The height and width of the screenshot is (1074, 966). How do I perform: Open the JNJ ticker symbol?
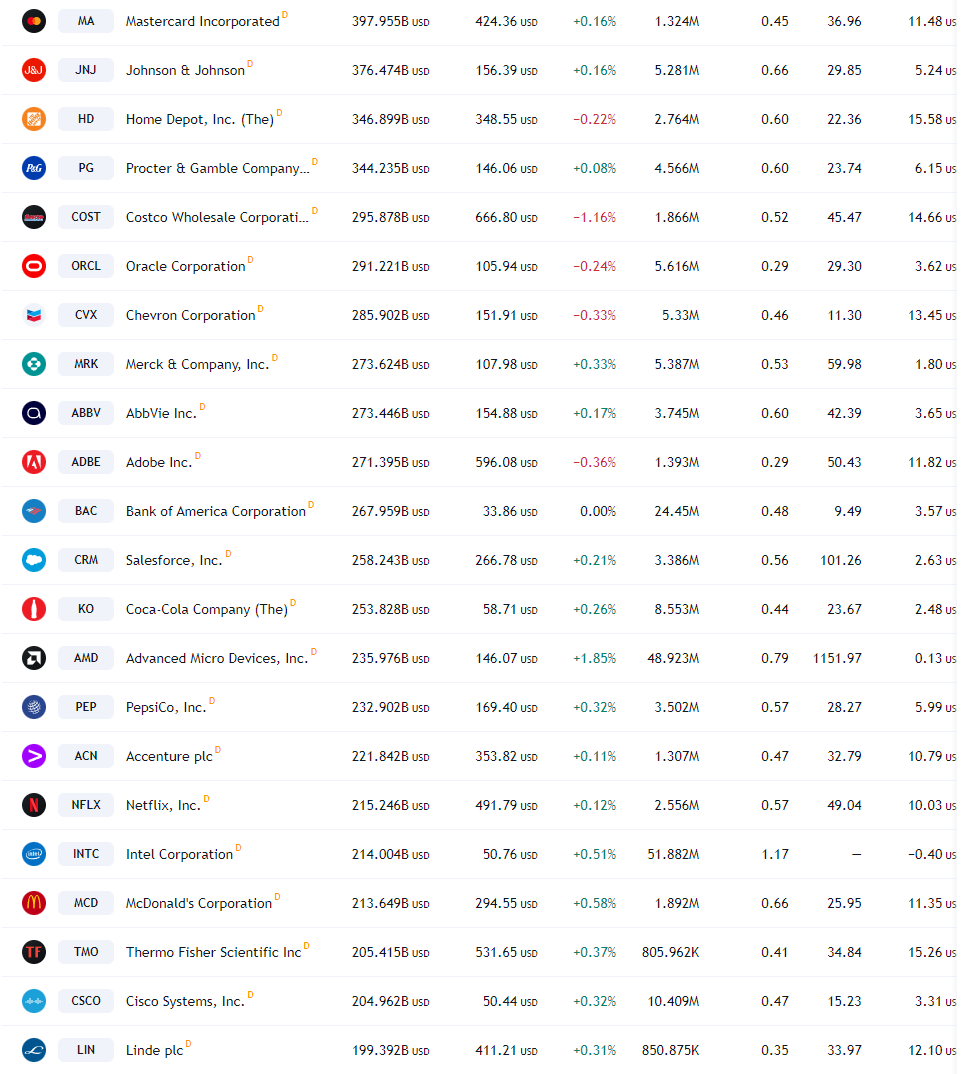[x=86, y=70]
